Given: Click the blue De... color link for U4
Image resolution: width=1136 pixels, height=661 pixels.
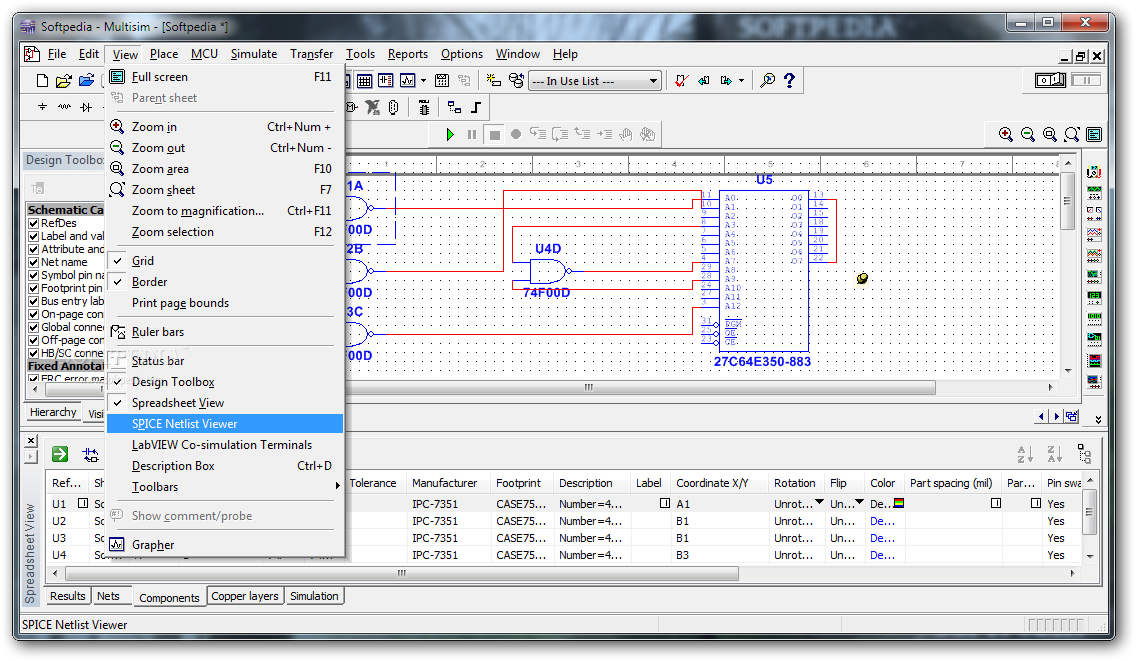Looking at the screenshot, I should click(882, 555).
